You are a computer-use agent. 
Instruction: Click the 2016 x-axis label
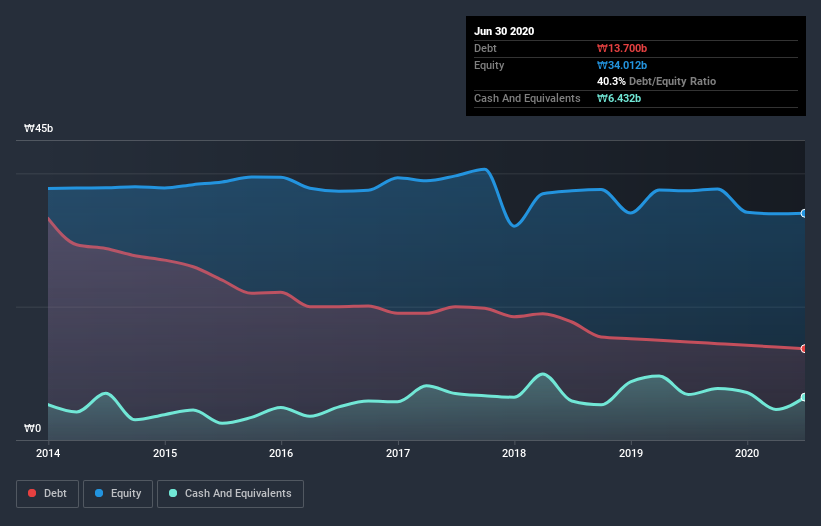pos(281,453)
